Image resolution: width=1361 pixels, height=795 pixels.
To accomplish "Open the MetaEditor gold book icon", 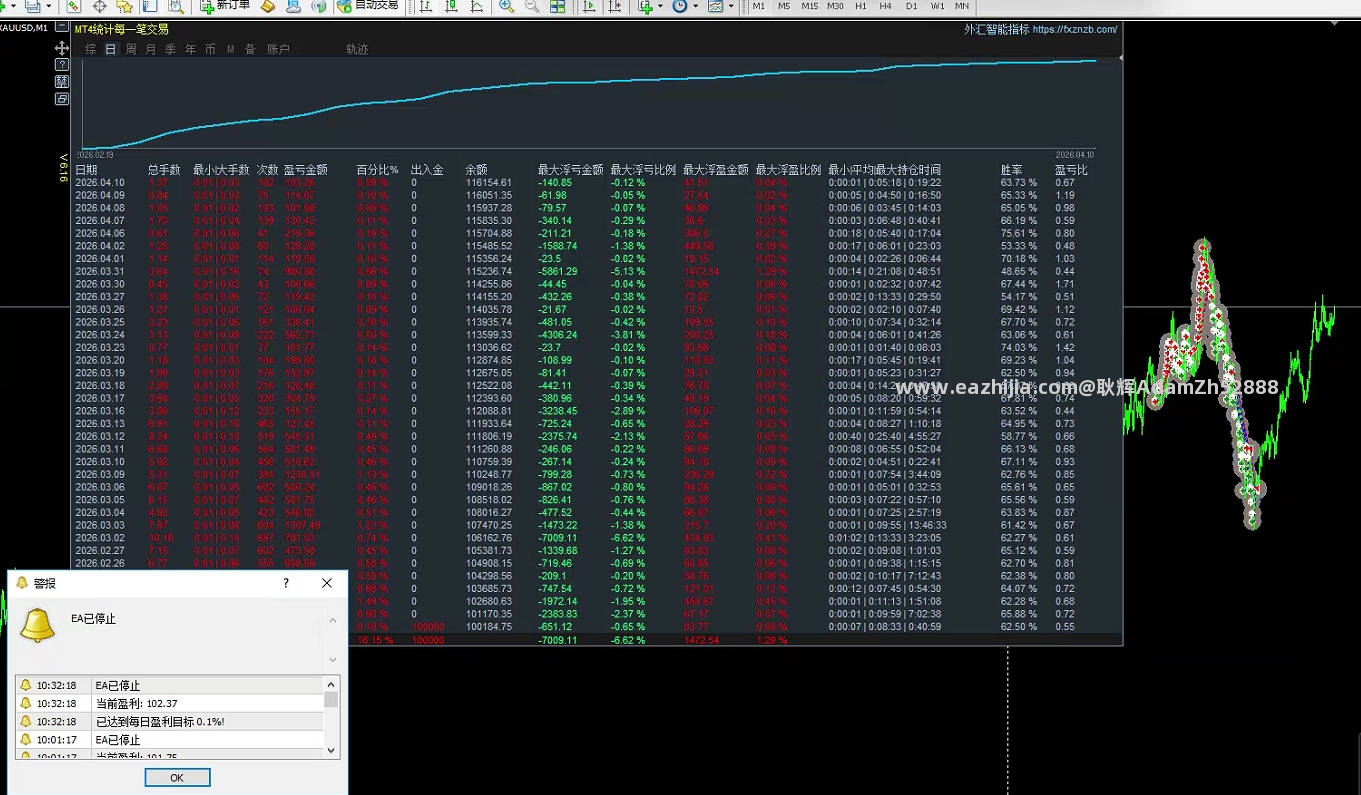I will (x=269, y=6).
